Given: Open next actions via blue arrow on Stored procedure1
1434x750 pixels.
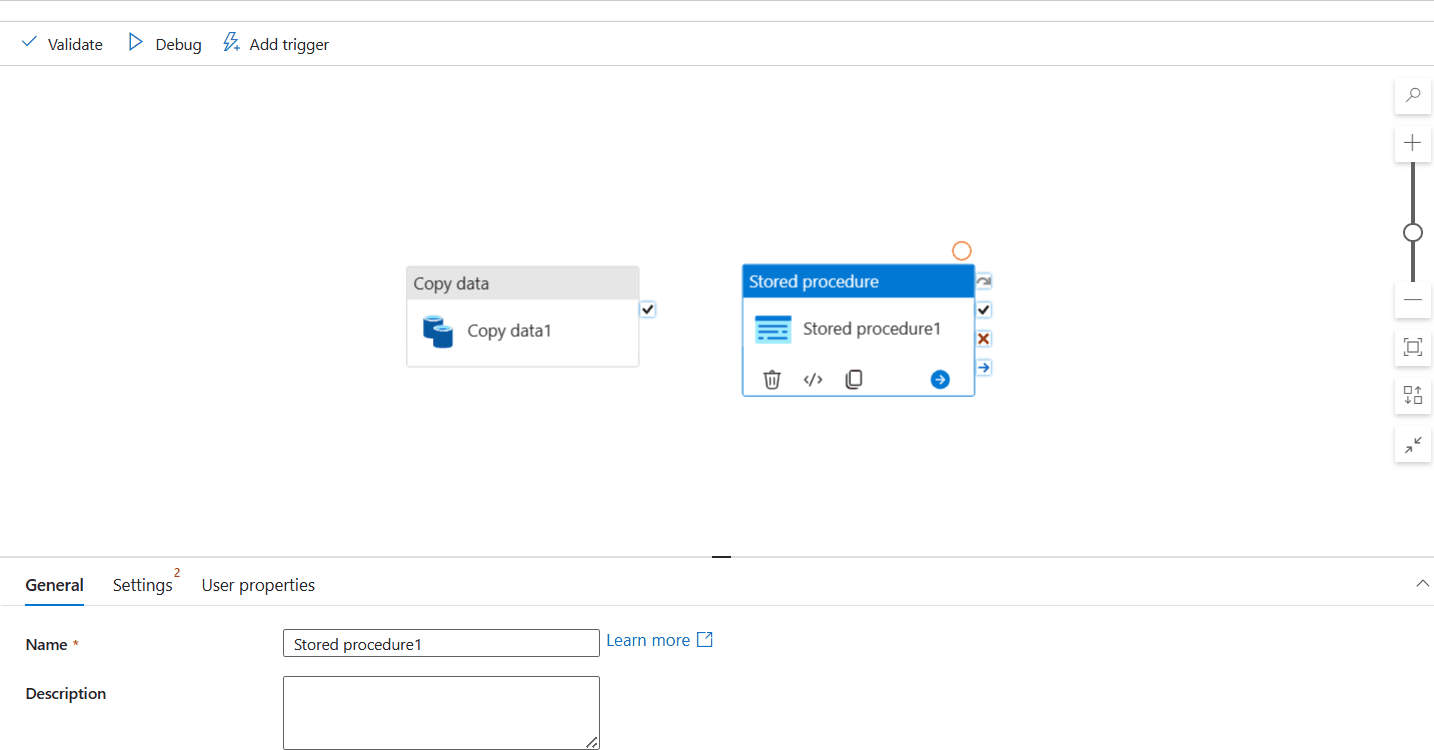Looking at the screenshot, I should tap(939, 379).
